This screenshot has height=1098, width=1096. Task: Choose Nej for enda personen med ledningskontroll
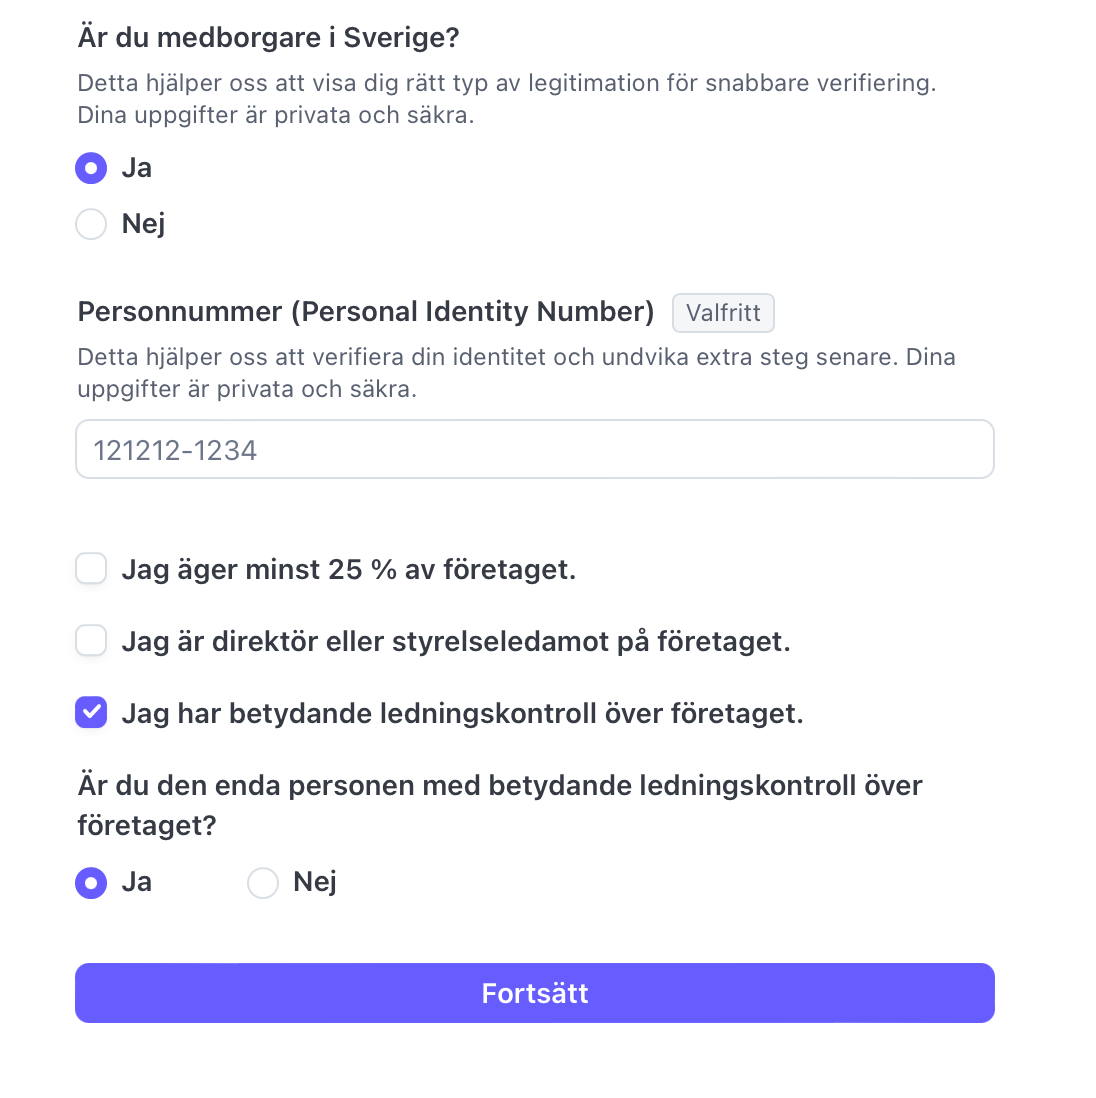tap(263, 883)
